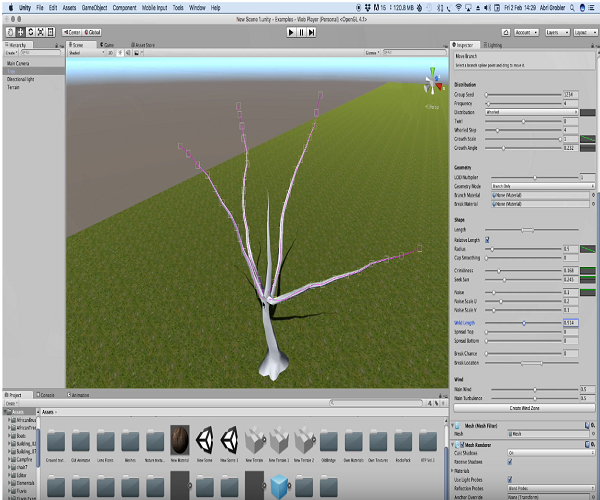Open Geometry Mode dropdown
600x500 pixels.
pyautogui.click(x=543, y=186)
